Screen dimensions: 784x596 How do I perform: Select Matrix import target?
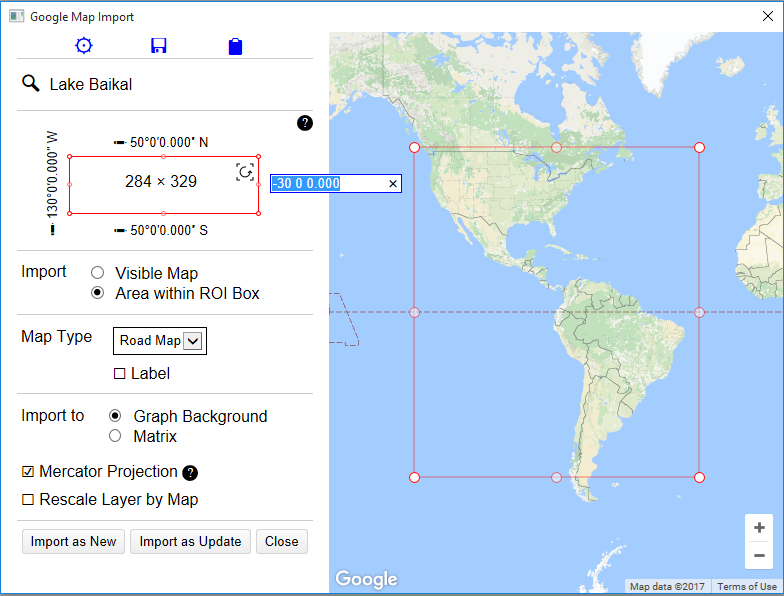tap(115, 436)
